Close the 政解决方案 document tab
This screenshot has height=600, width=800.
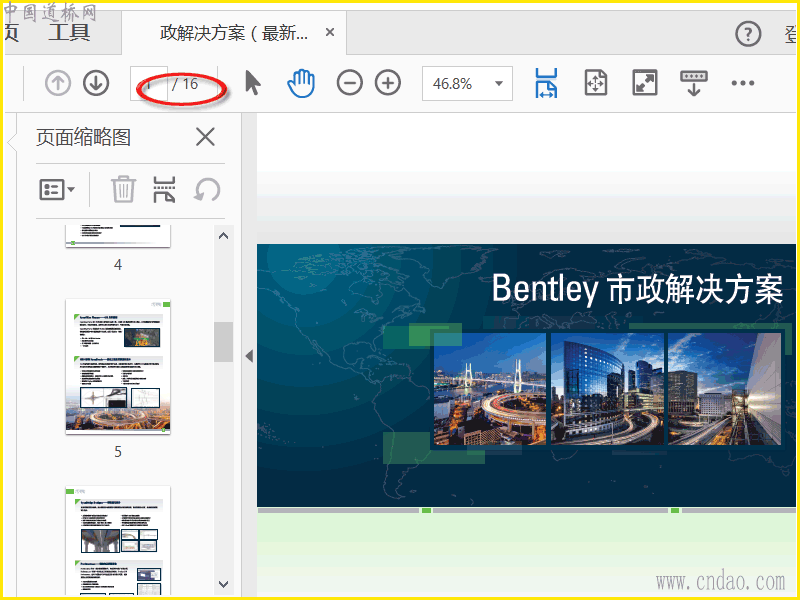coord(330,33)
